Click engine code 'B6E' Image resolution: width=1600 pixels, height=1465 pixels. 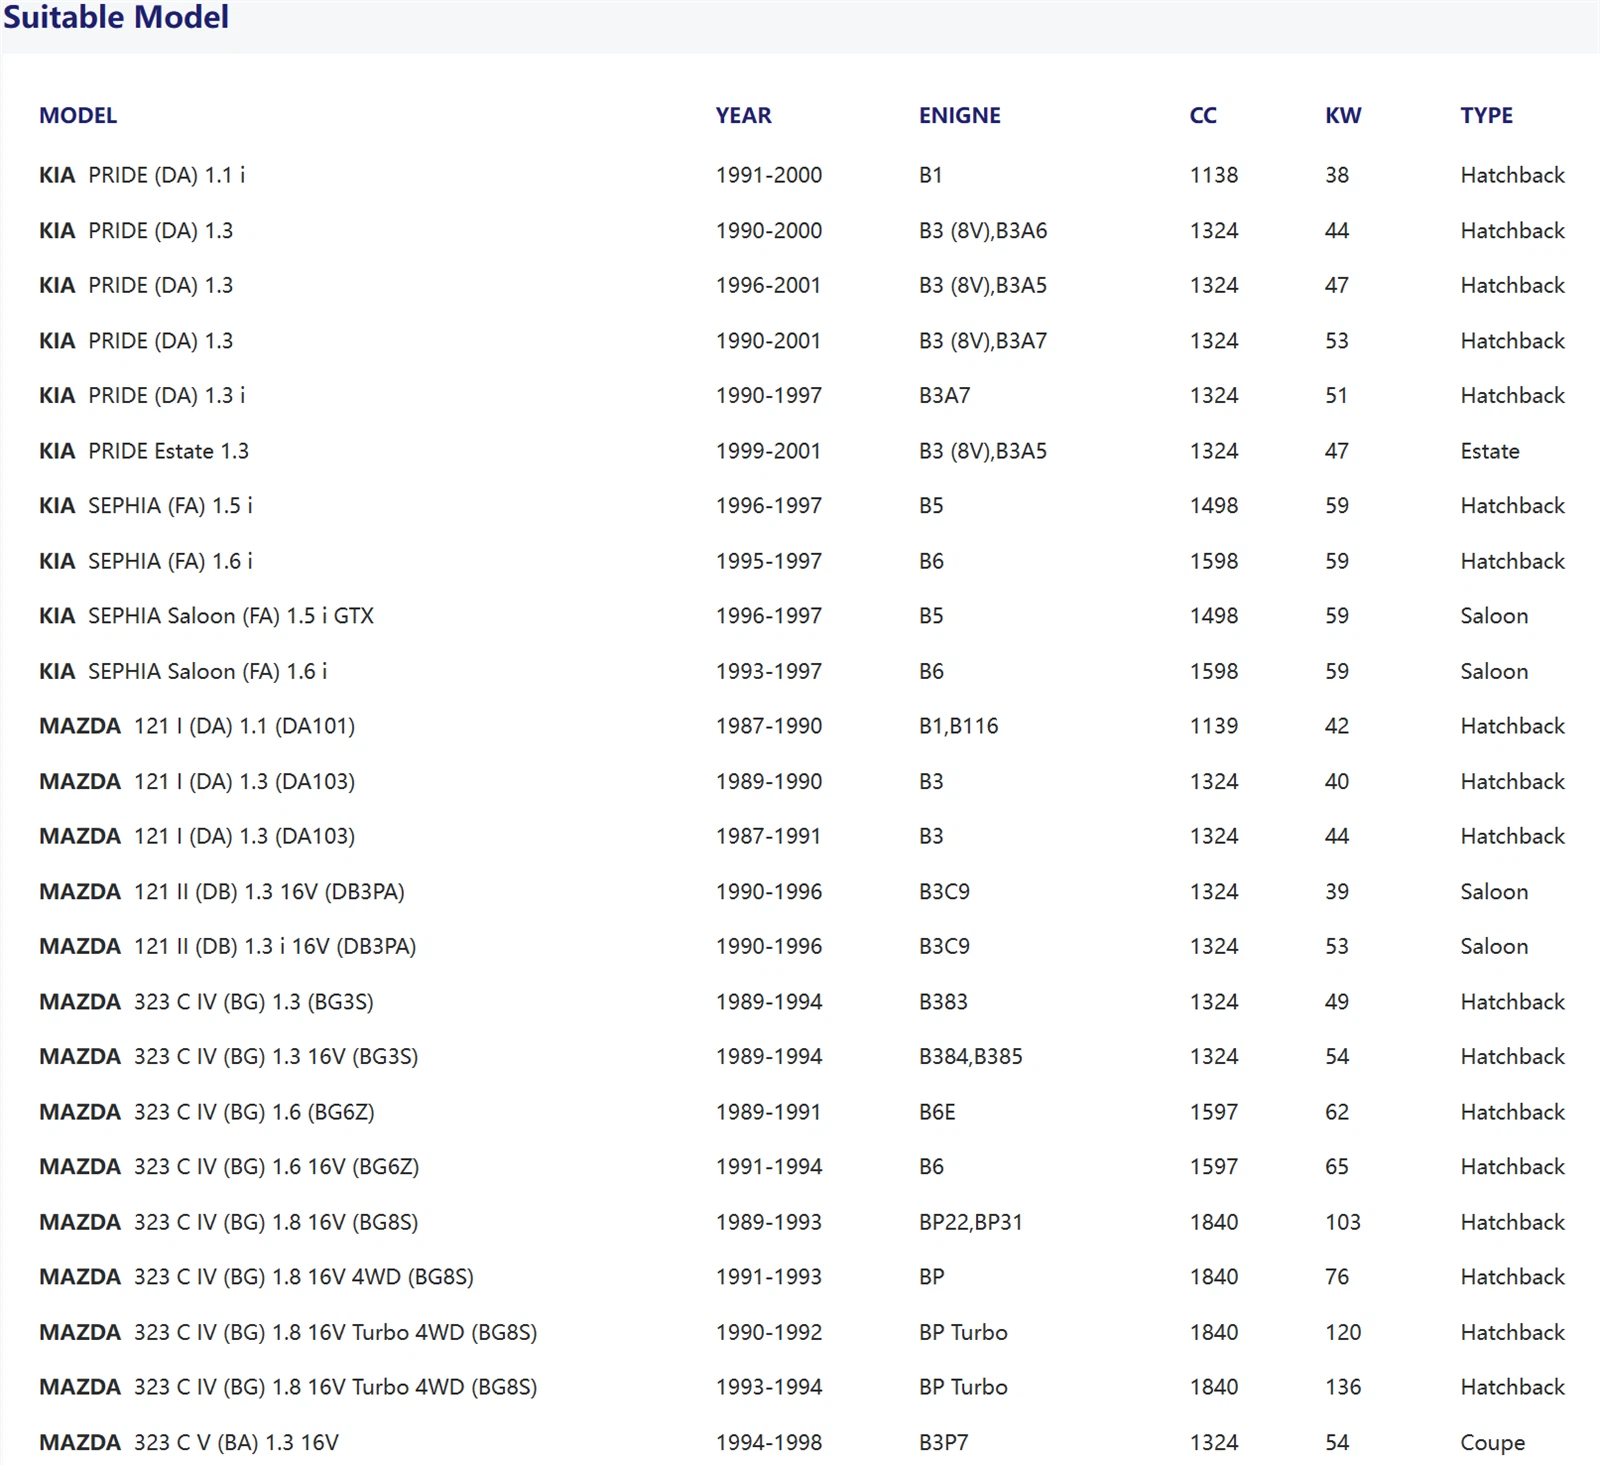936,1112
